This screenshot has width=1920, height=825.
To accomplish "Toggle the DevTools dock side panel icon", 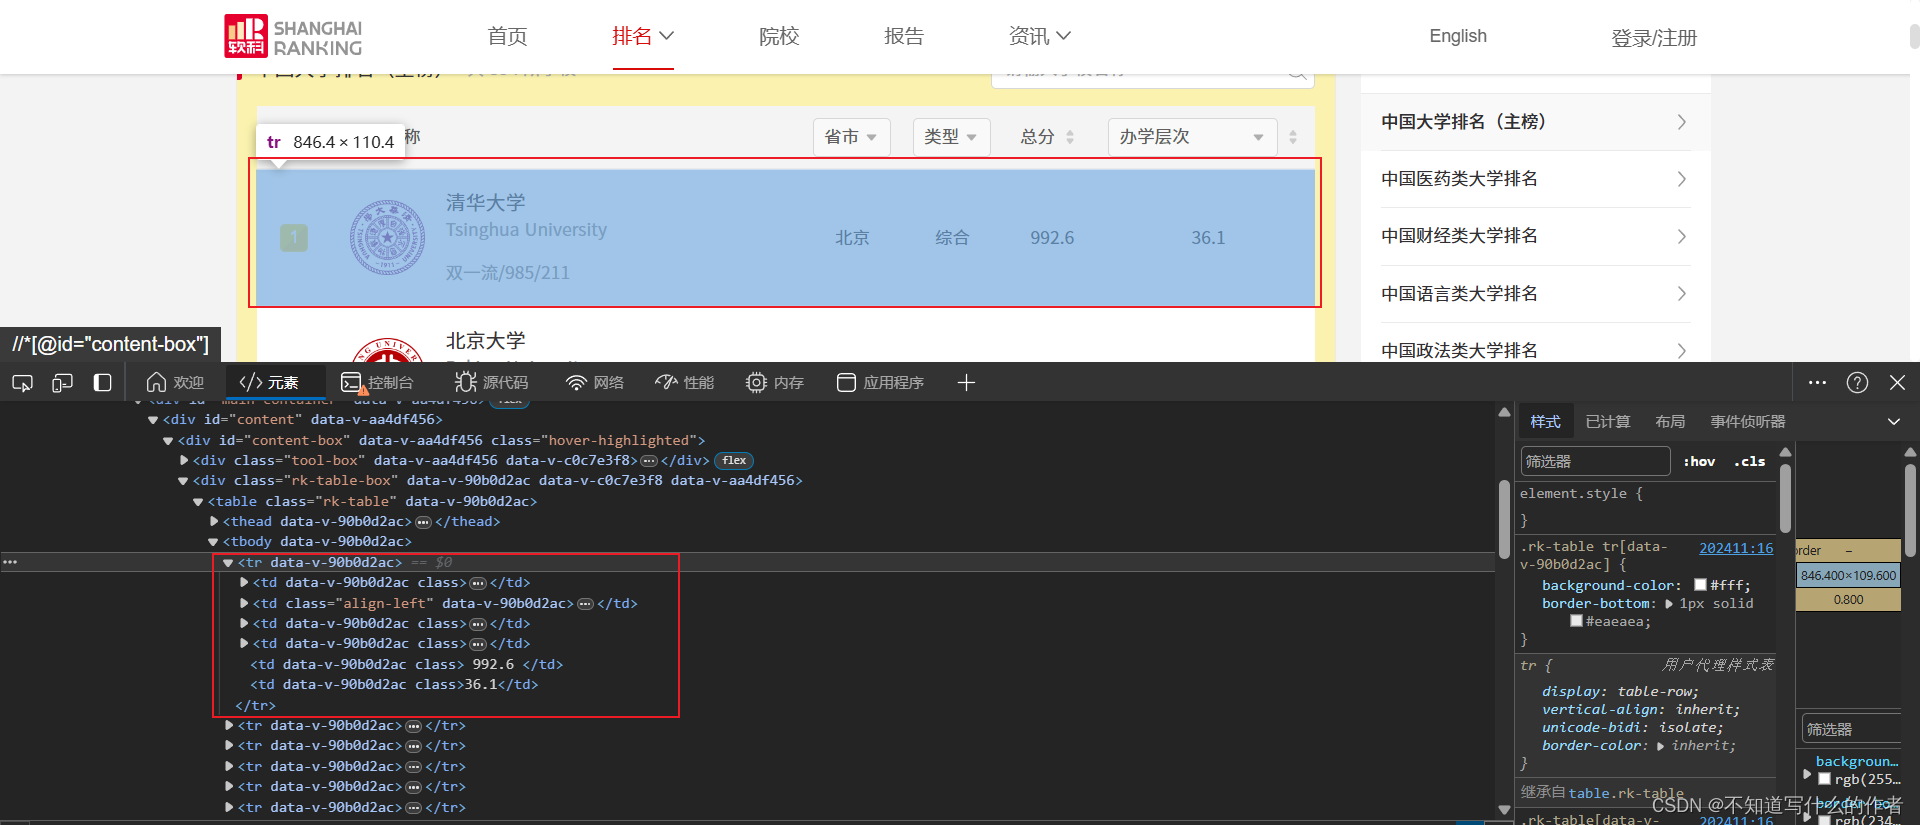I will [102, 383].
